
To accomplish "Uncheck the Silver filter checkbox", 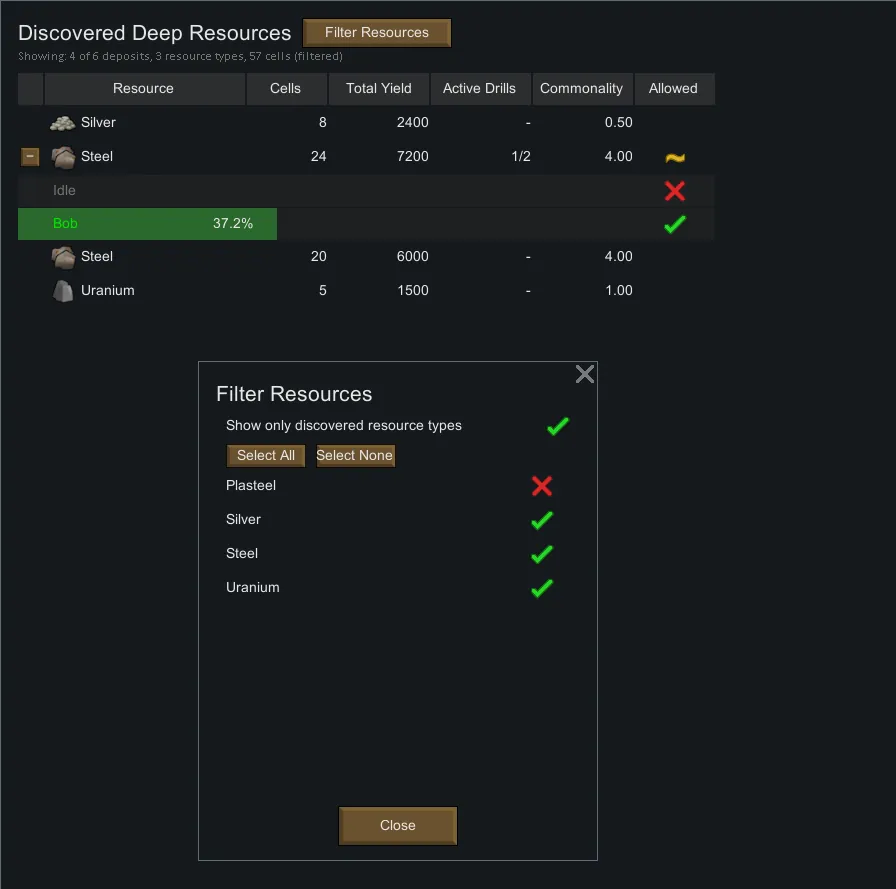I will (542, 520).
